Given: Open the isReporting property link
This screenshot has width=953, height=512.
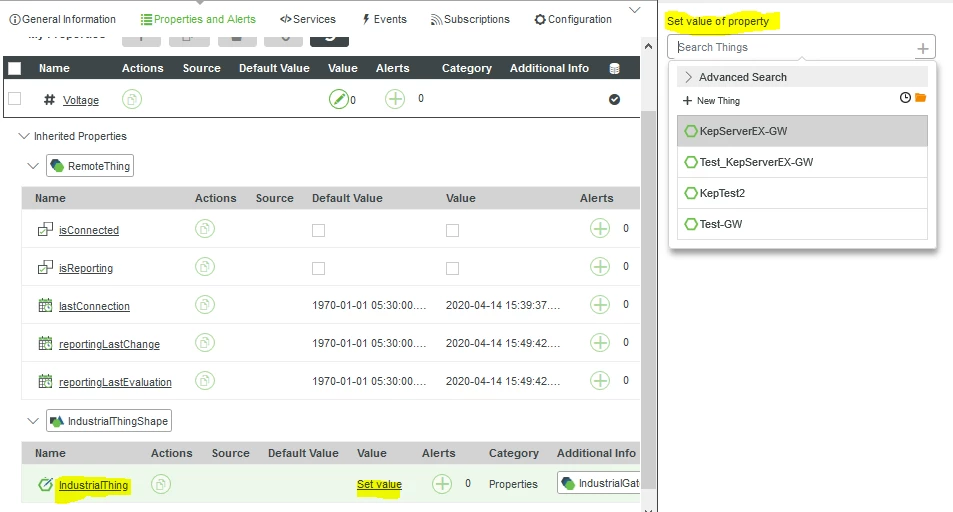Looking at the screenshot, I should (x=86, y=268).
